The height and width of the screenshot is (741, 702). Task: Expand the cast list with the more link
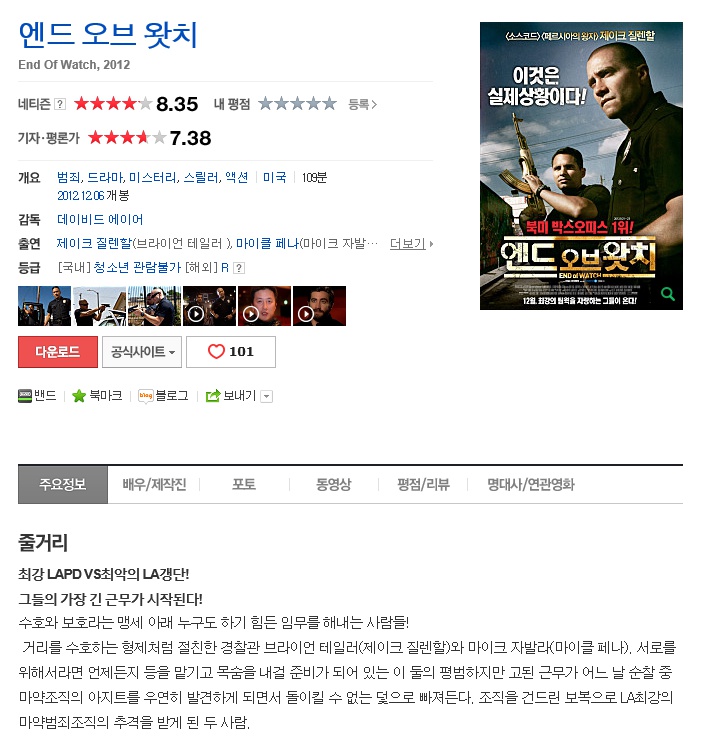[411, 244]
